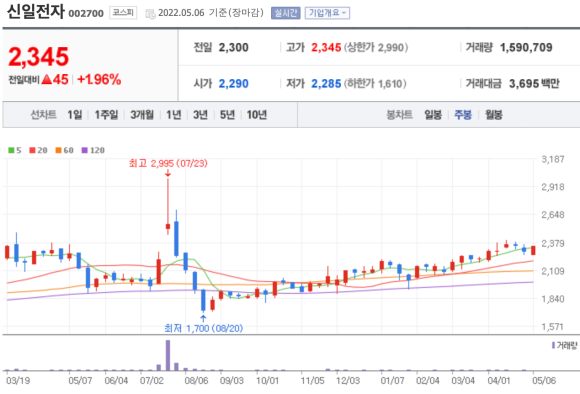Click the 하한가 1,610 text

pyautogui.click(x=375, y=84)
